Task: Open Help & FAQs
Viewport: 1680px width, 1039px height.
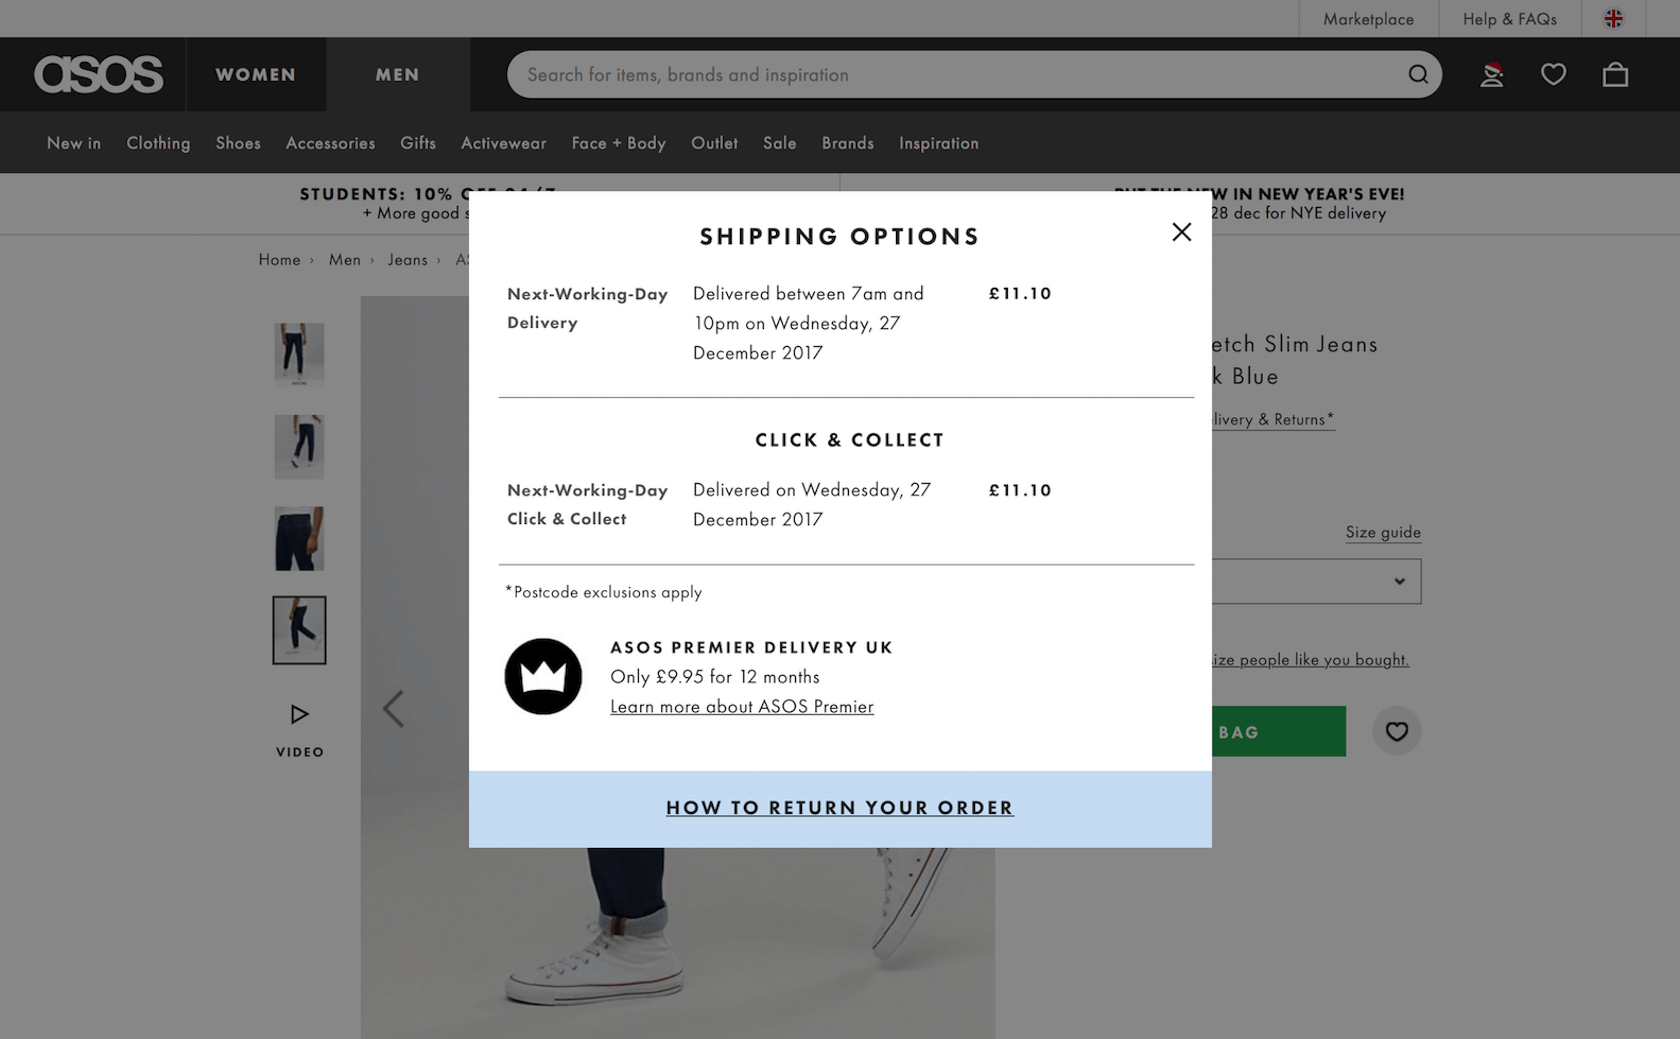Action: tap(1510, 19)
